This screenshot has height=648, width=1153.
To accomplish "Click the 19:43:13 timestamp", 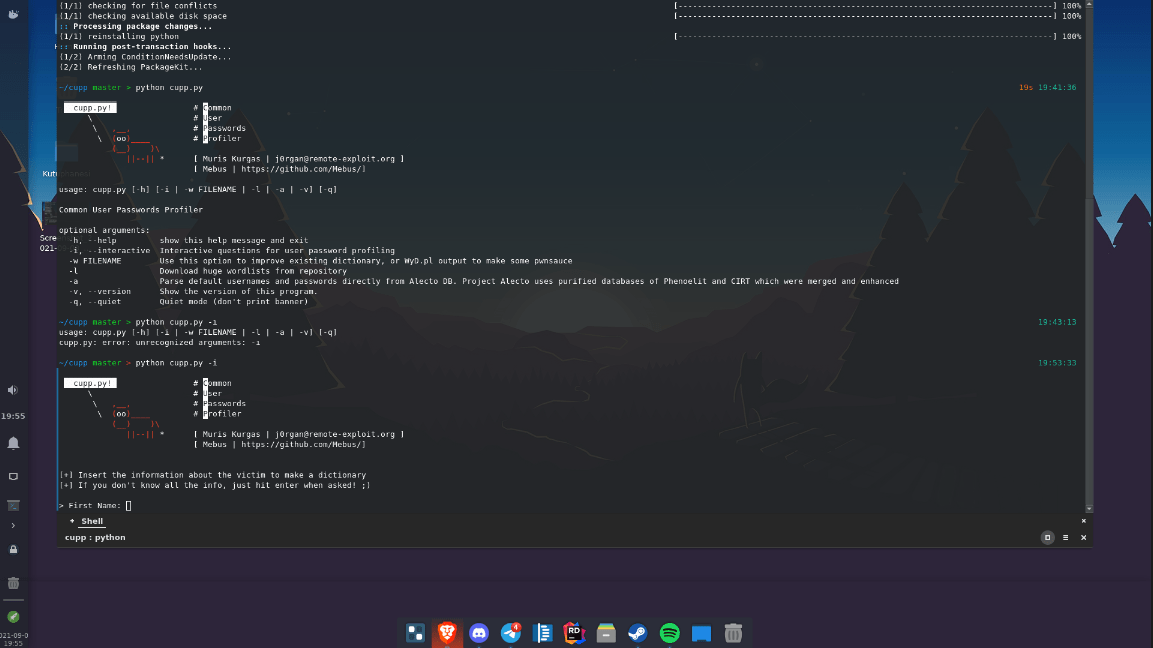I will coord(1057,322).
